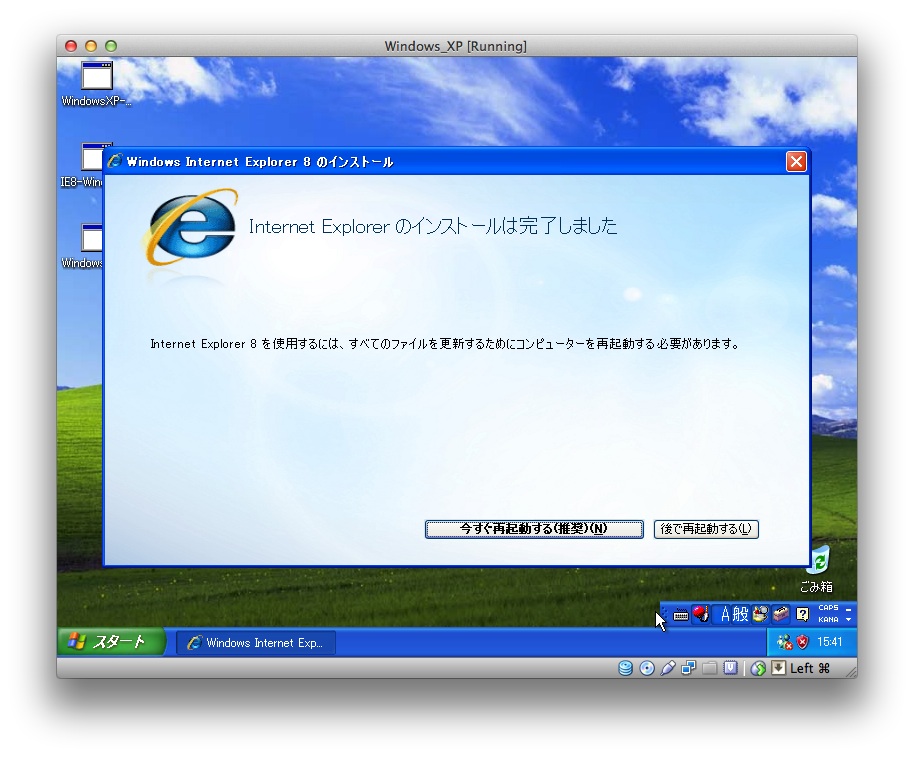This screenshot has height=757, width=914.
Task: Select the Windows Internet Explorer taskbar item
Action: tap(256, 643)
